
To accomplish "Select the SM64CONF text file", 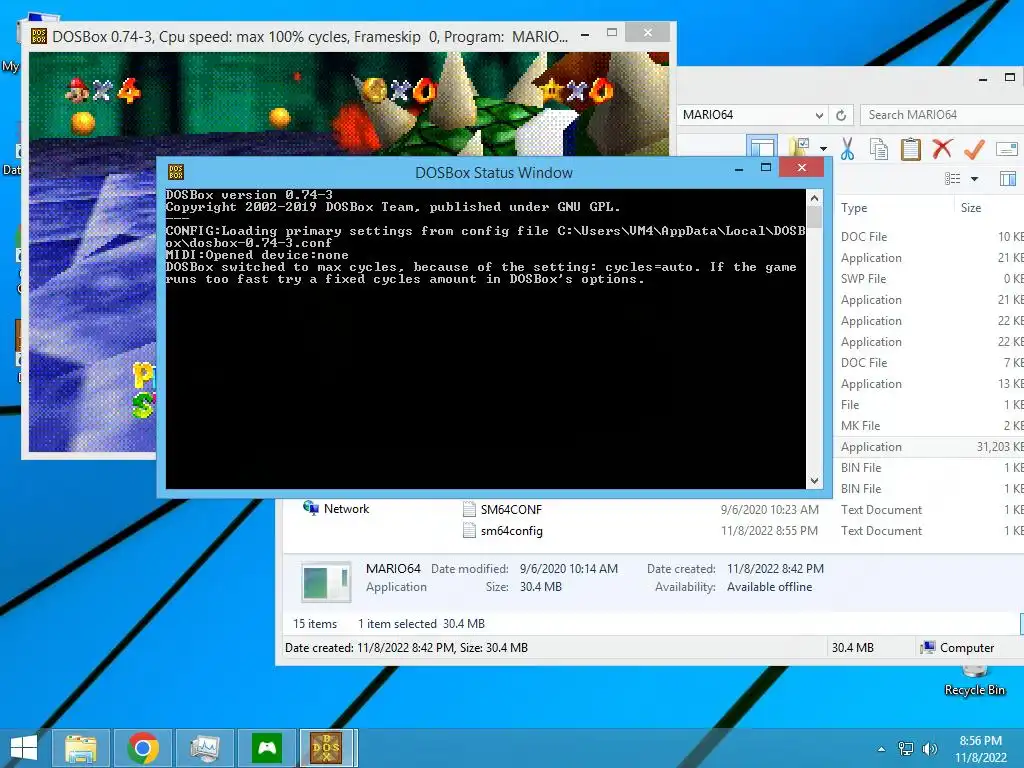I will click(511, 509).
